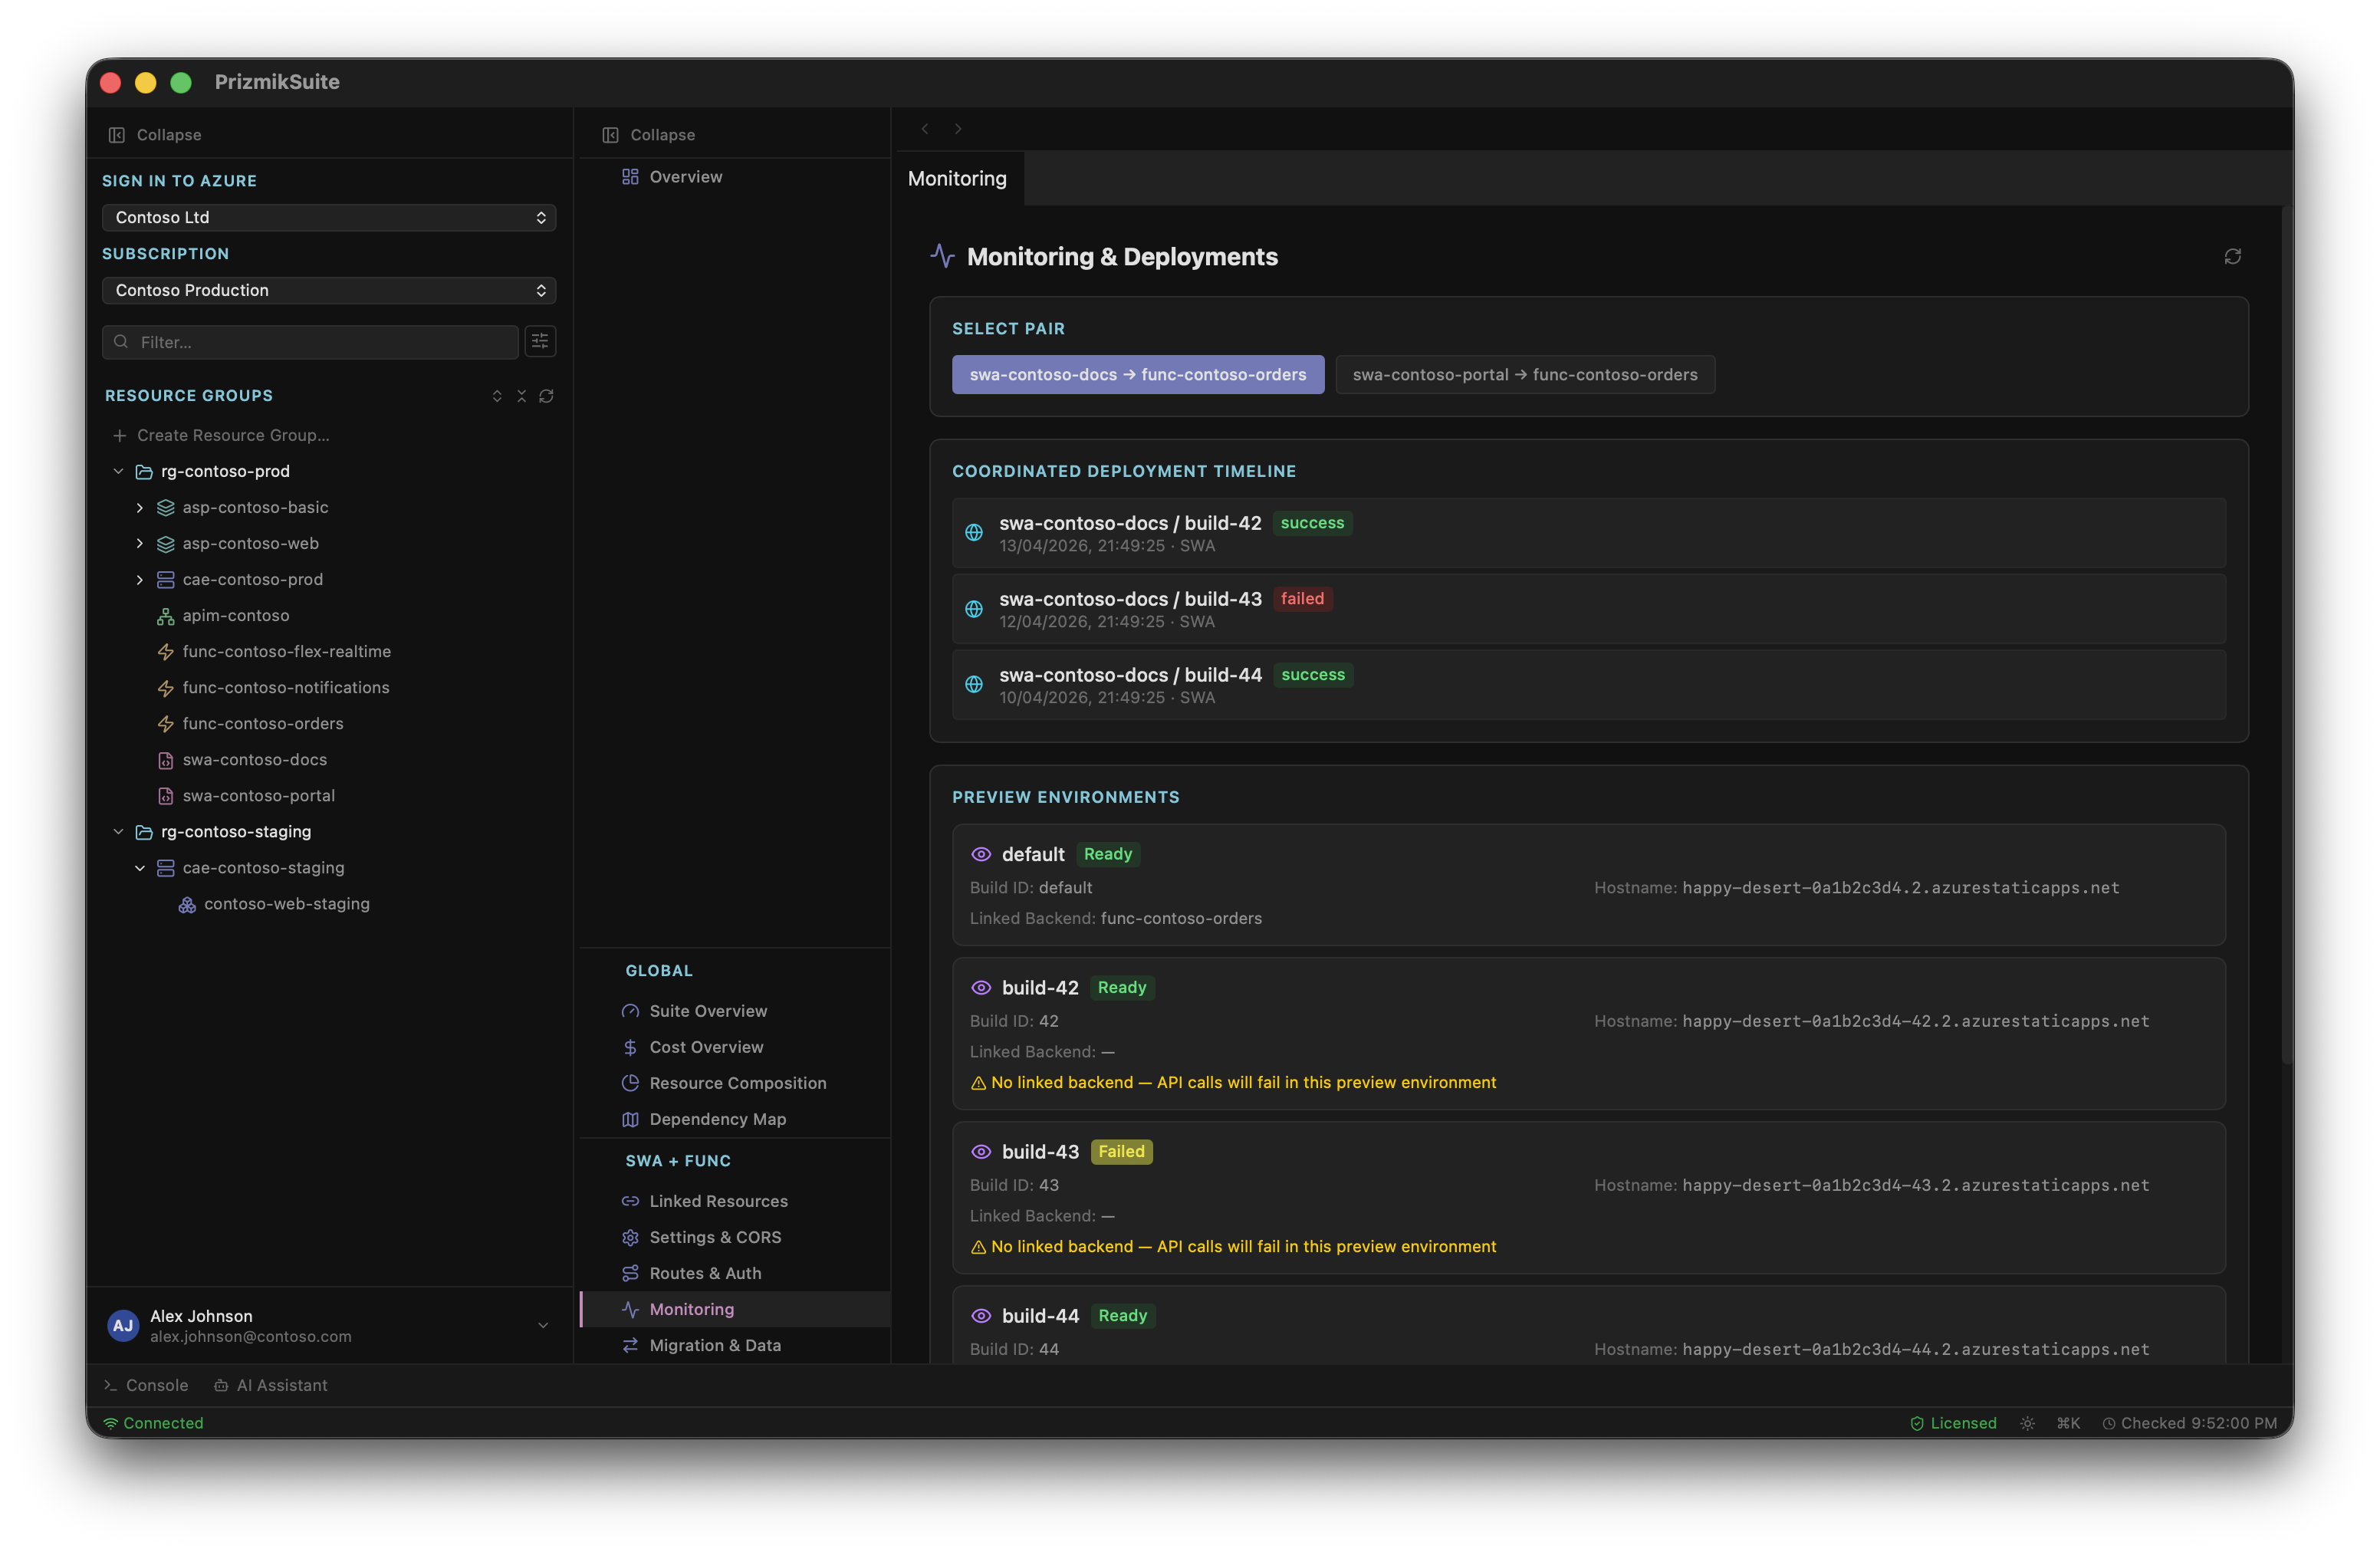Open Routes & Auth
Image resolution: width=2380 pixels, height=1552 pixels.
[x=735, y=1273]
